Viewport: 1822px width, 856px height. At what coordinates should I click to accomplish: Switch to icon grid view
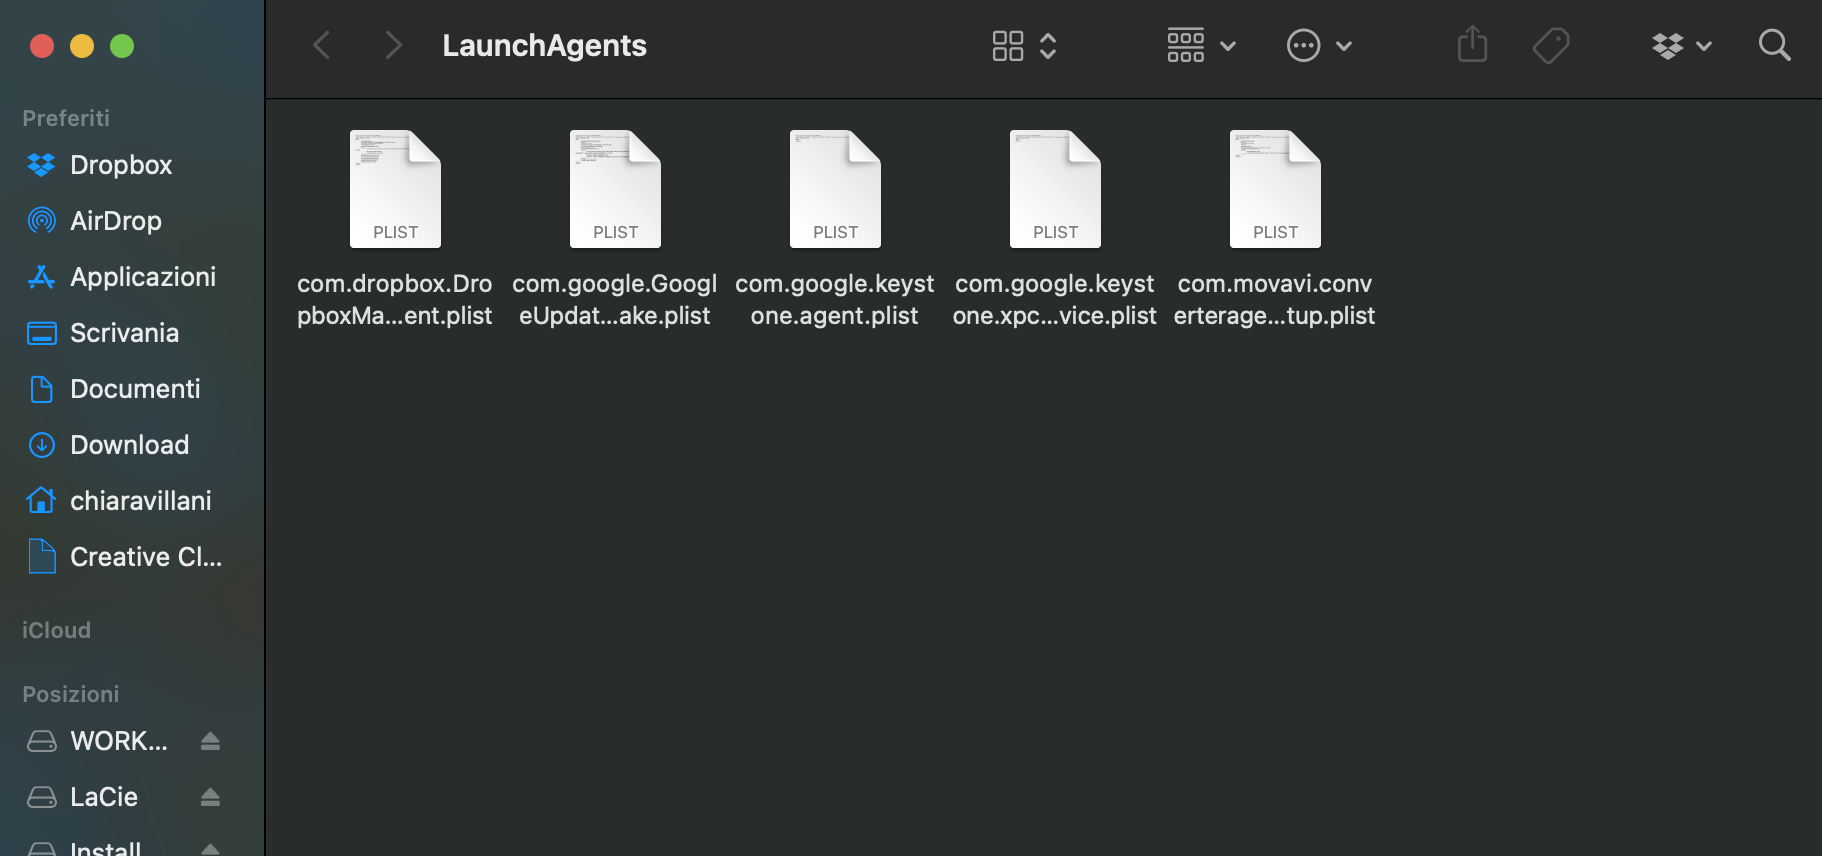pyautogui.click(x=1007, y=45)
